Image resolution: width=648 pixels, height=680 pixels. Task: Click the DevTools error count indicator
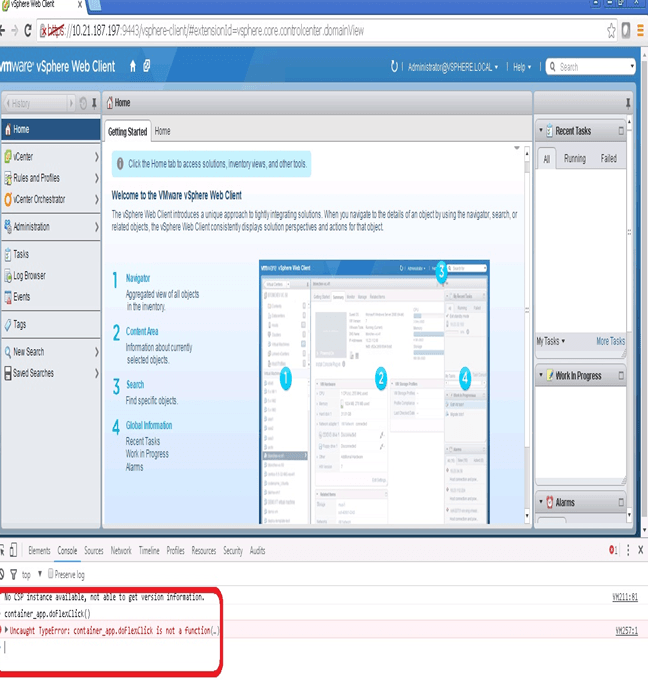click(613, 550)
